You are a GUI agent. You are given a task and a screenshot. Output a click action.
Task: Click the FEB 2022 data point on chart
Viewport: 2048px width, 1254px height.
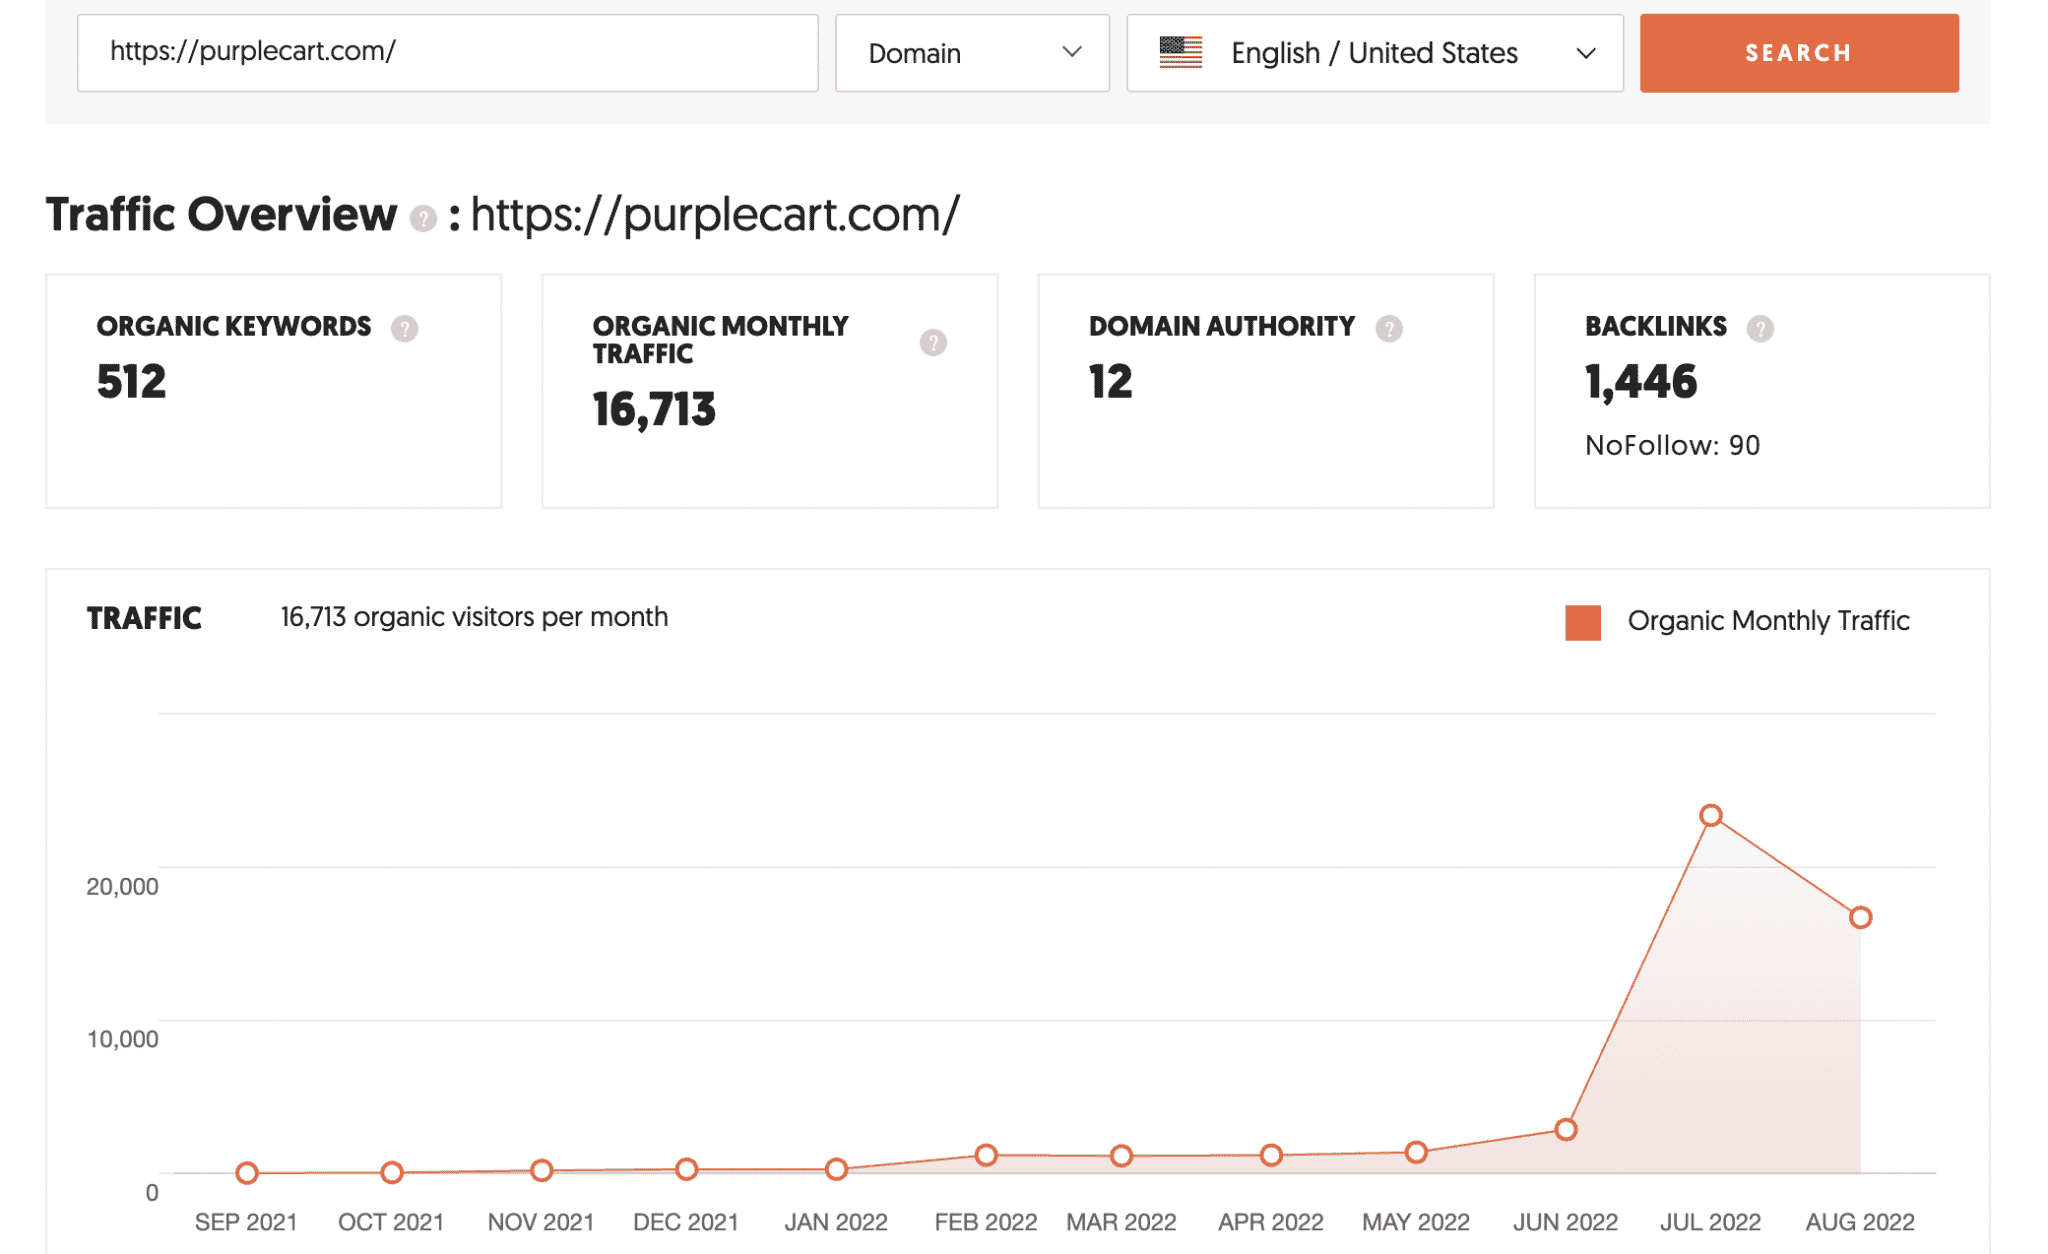coord(985,1155)
